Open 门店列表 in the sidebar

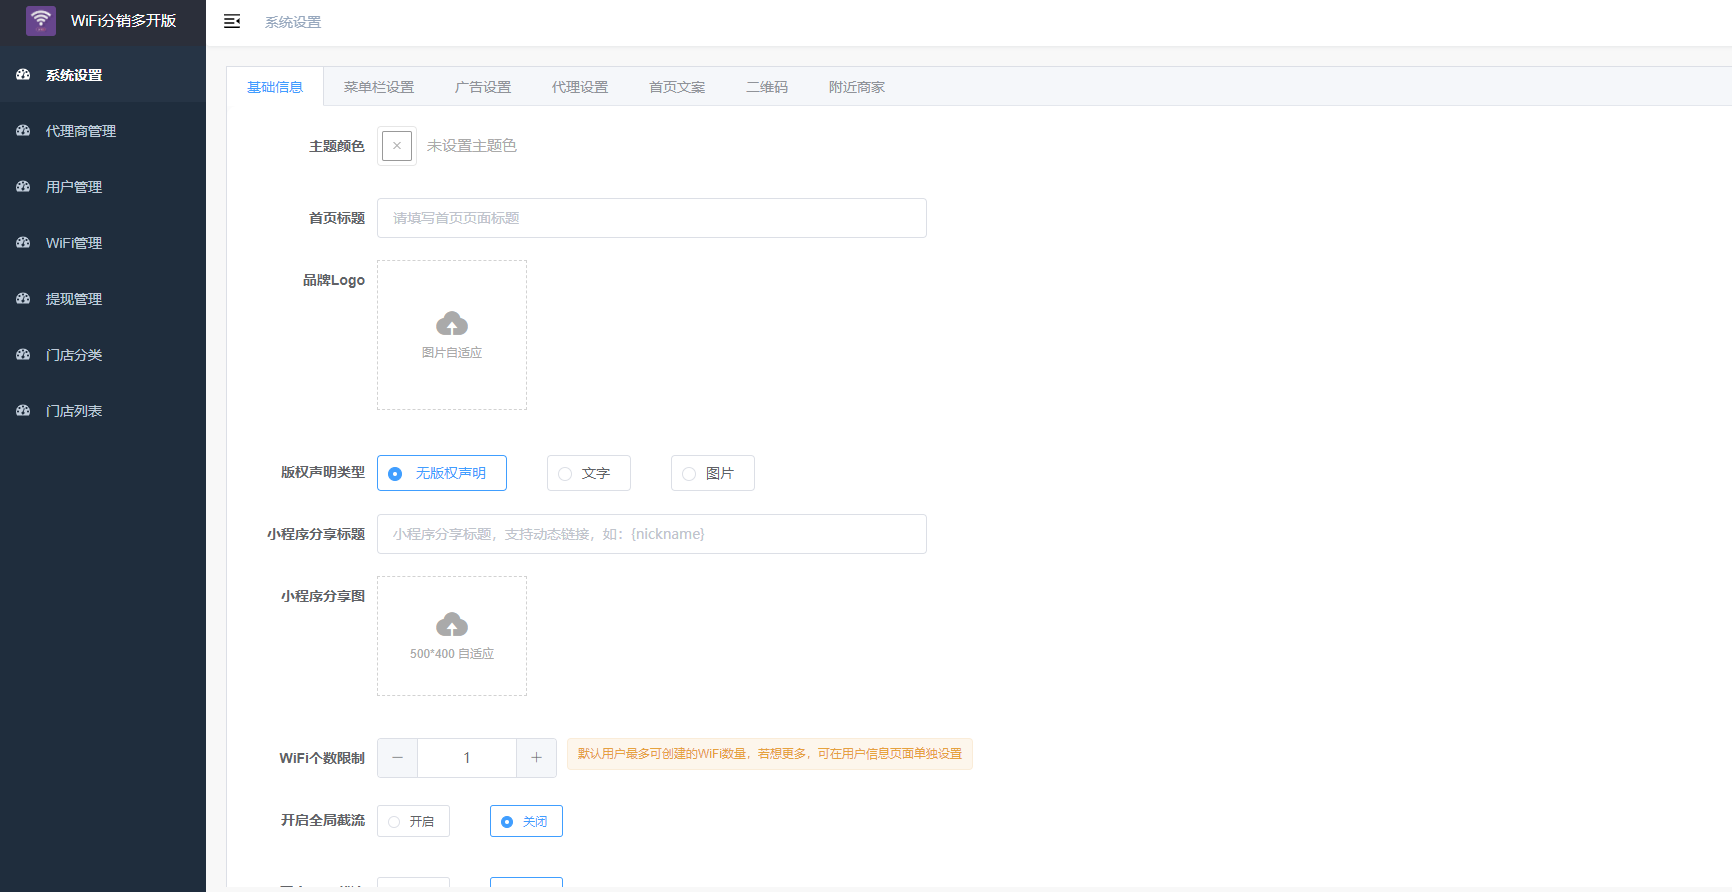tap(74, 411)
